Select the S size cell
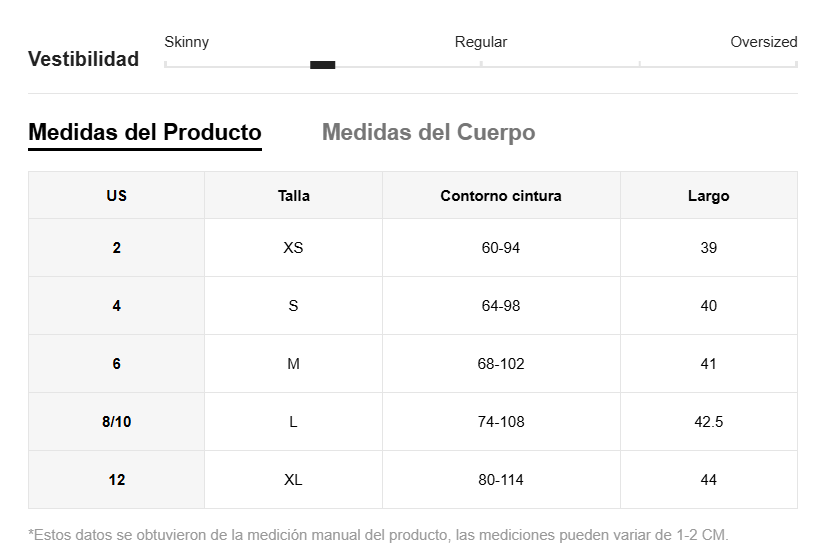This screenshot has width=822, height=560. pos(293,306)
